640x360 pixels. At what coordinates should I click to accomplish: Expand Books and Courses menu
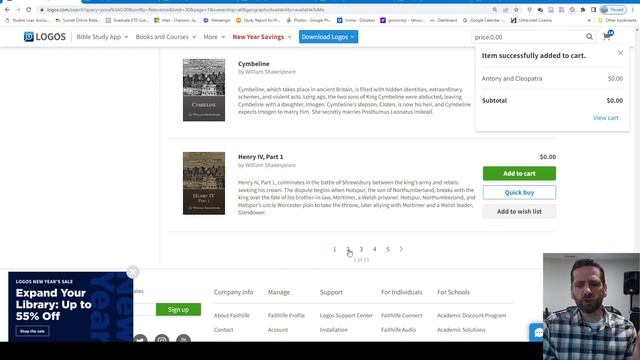166,37
